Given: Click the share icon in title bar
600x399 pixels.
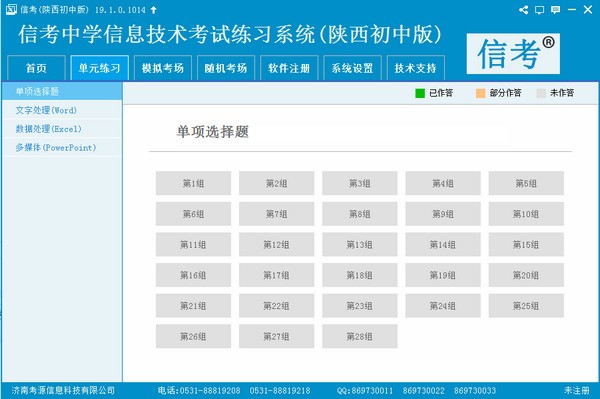Looking at the screenshot, I should (x=523, y=10).
